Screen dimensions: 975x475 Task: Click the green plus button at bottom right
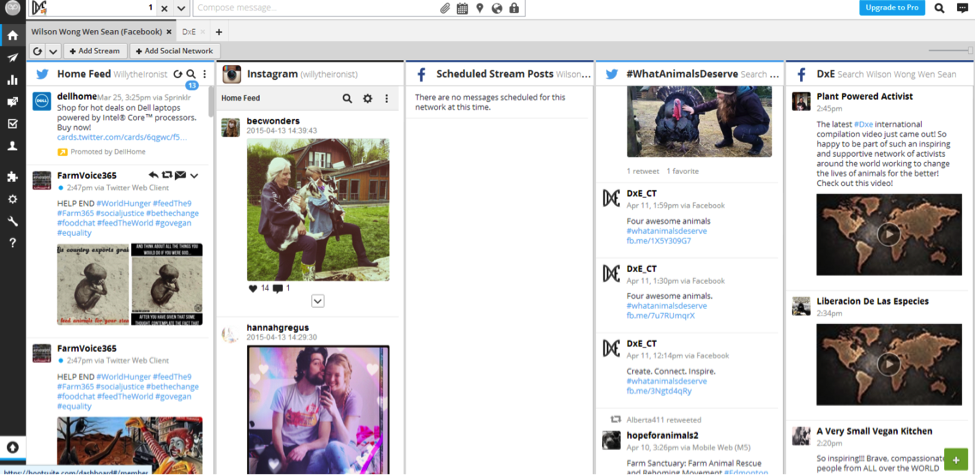[956, 460]
